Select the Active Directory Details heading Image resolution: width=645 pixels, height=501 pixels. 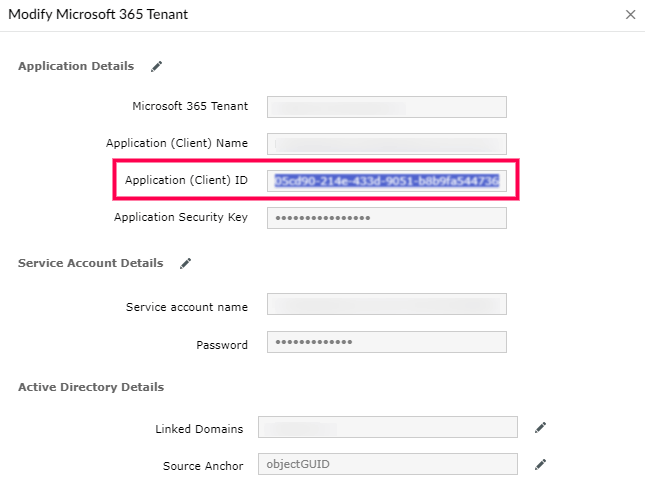(91, 387)
